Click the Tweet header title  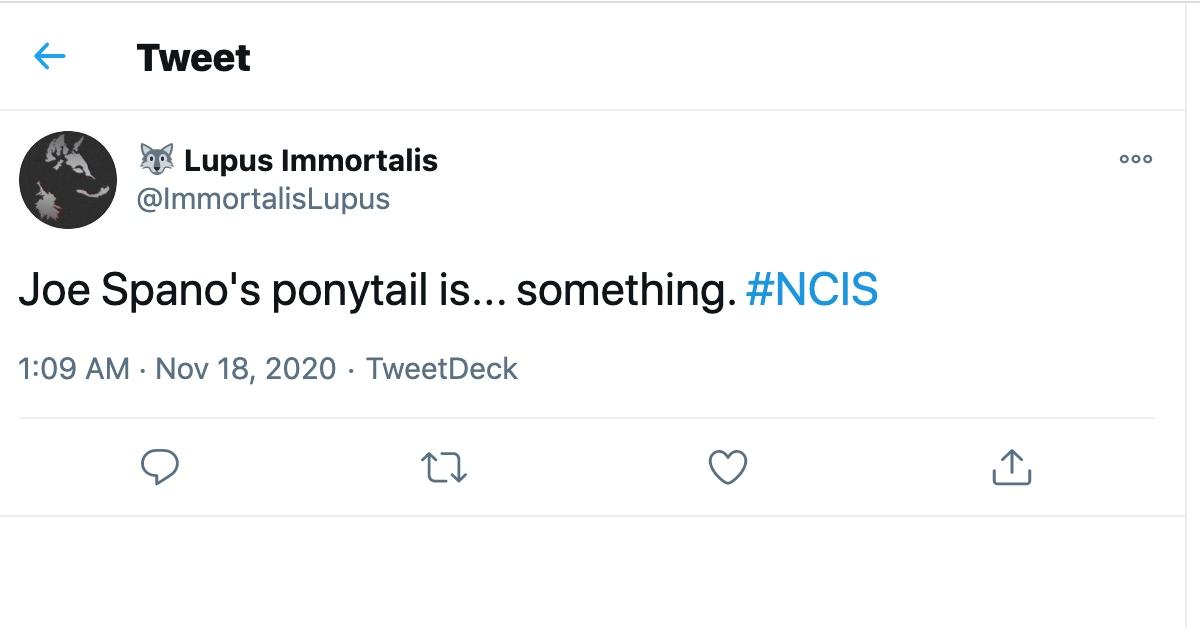tap(193, 57)
